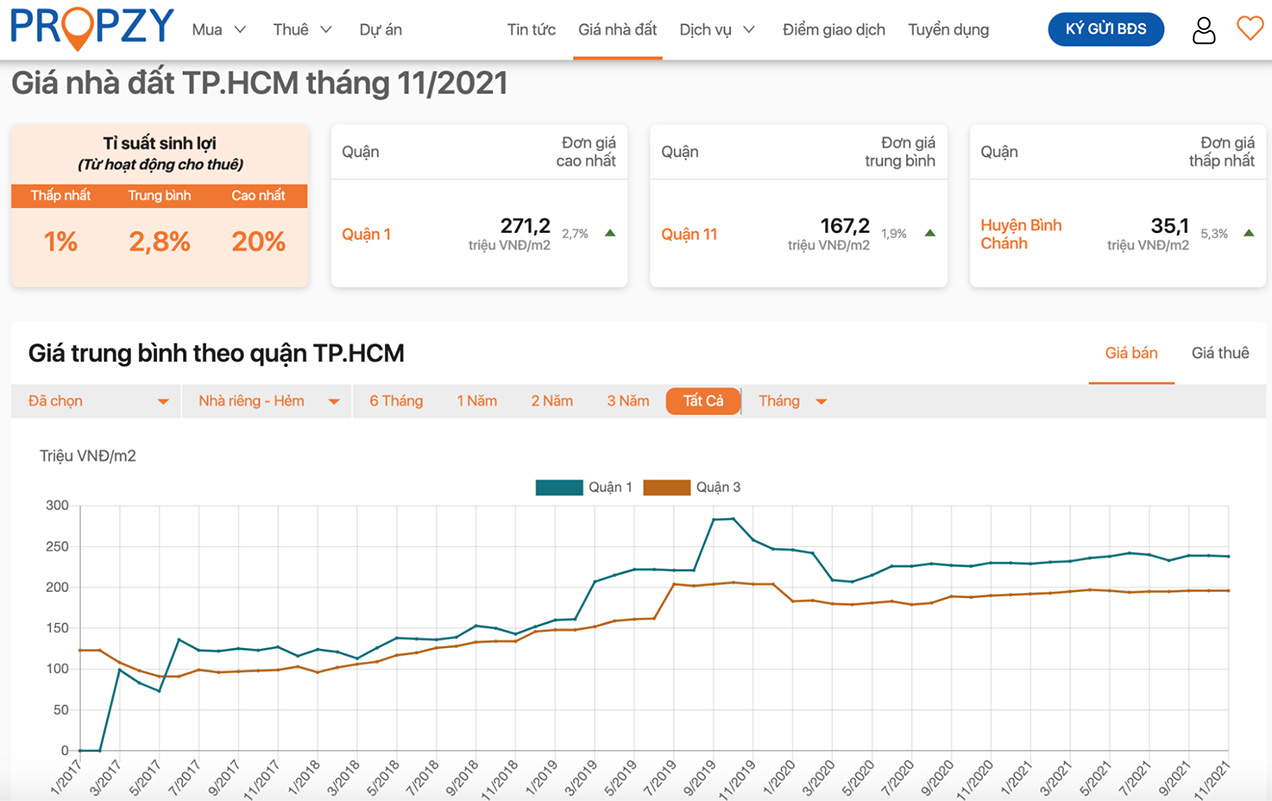Toggle Quận 3 series in chart legend
1272x801 pixels.
[x=692, y=487]
